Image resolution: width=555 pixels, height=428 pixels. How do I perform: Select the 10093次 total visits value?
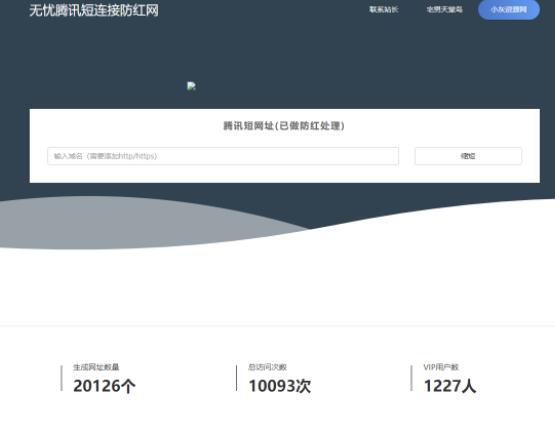tap(280, 386)
